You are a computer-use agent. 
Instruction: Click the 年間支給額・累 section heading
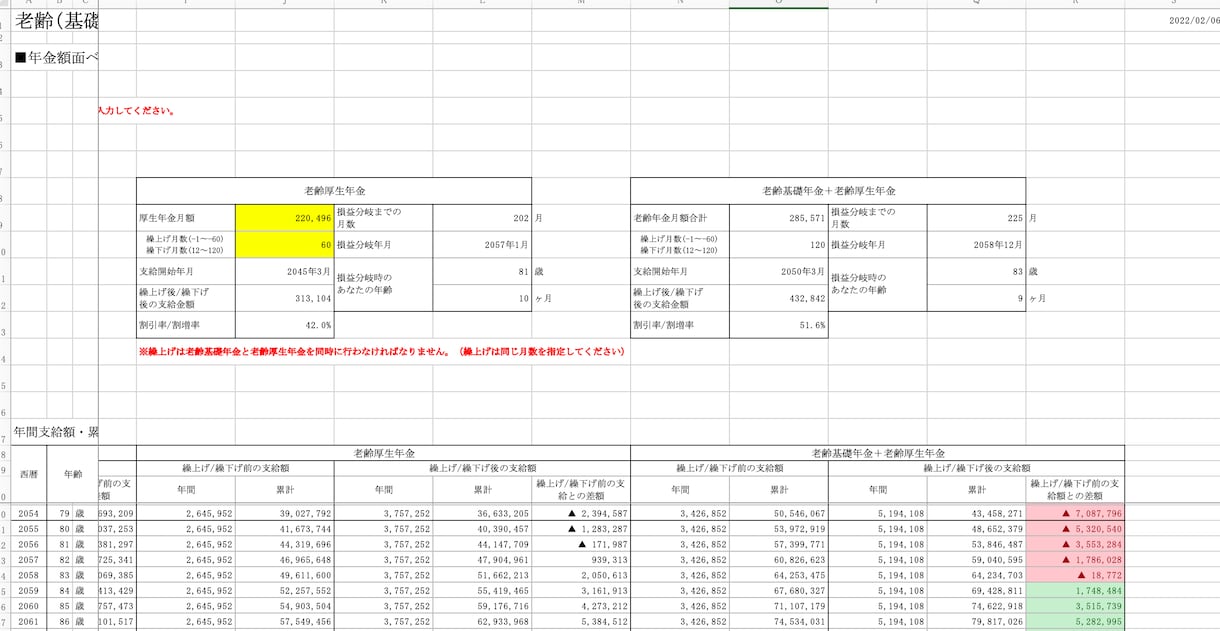[56, 433]
